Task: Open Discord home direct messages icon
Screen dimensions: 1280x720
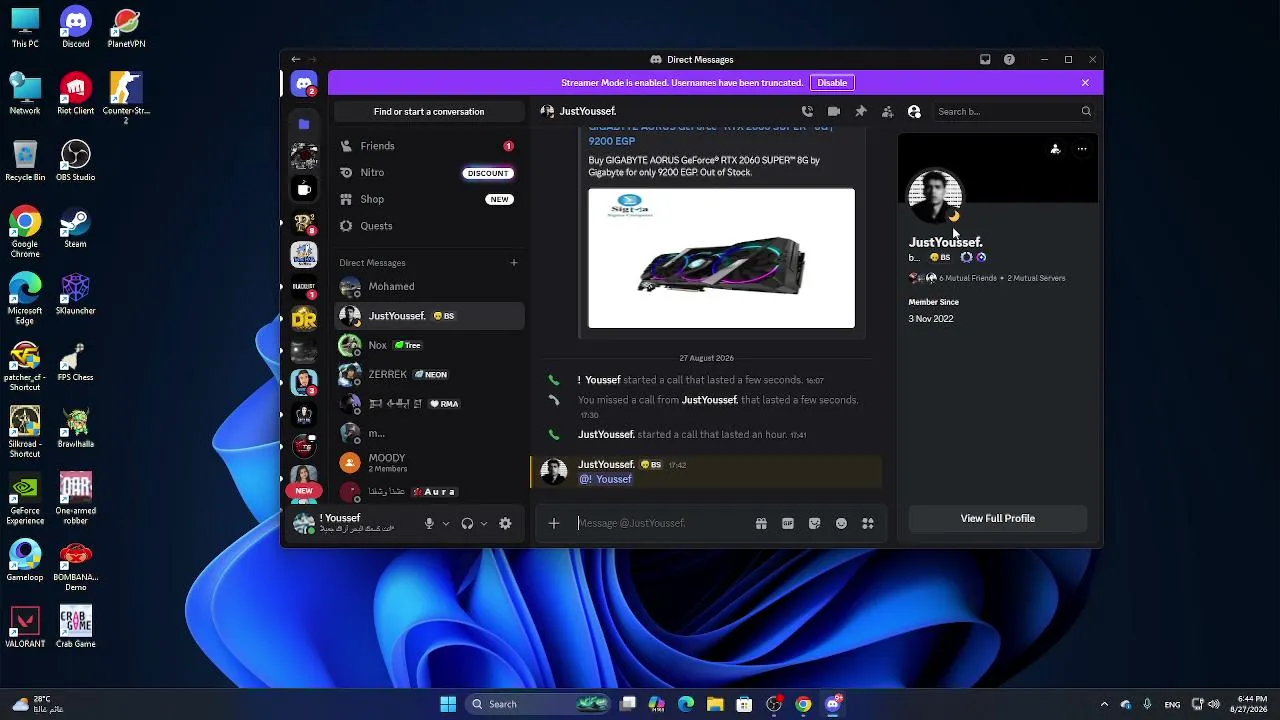Action: [x=304, y=84]
